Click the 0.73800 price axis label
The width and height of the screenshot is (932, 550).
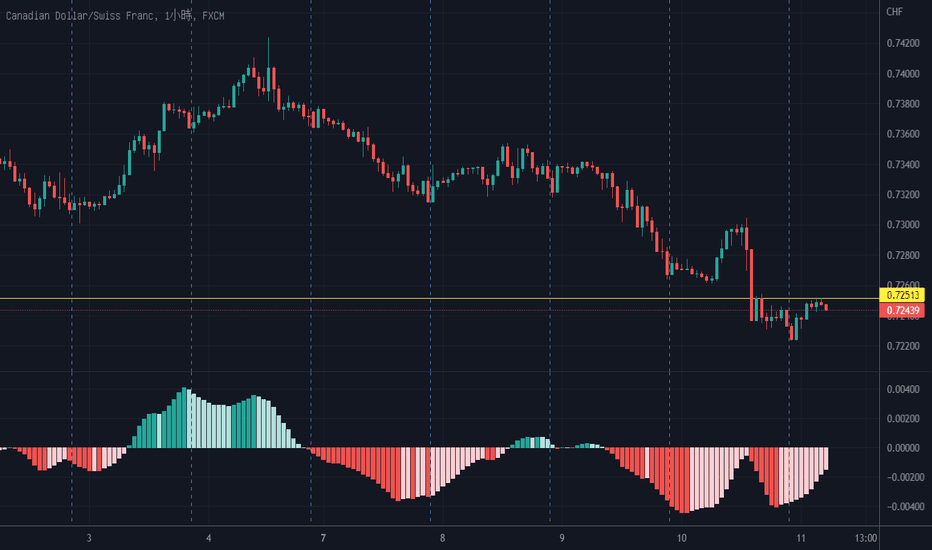(x=902, y=104)
